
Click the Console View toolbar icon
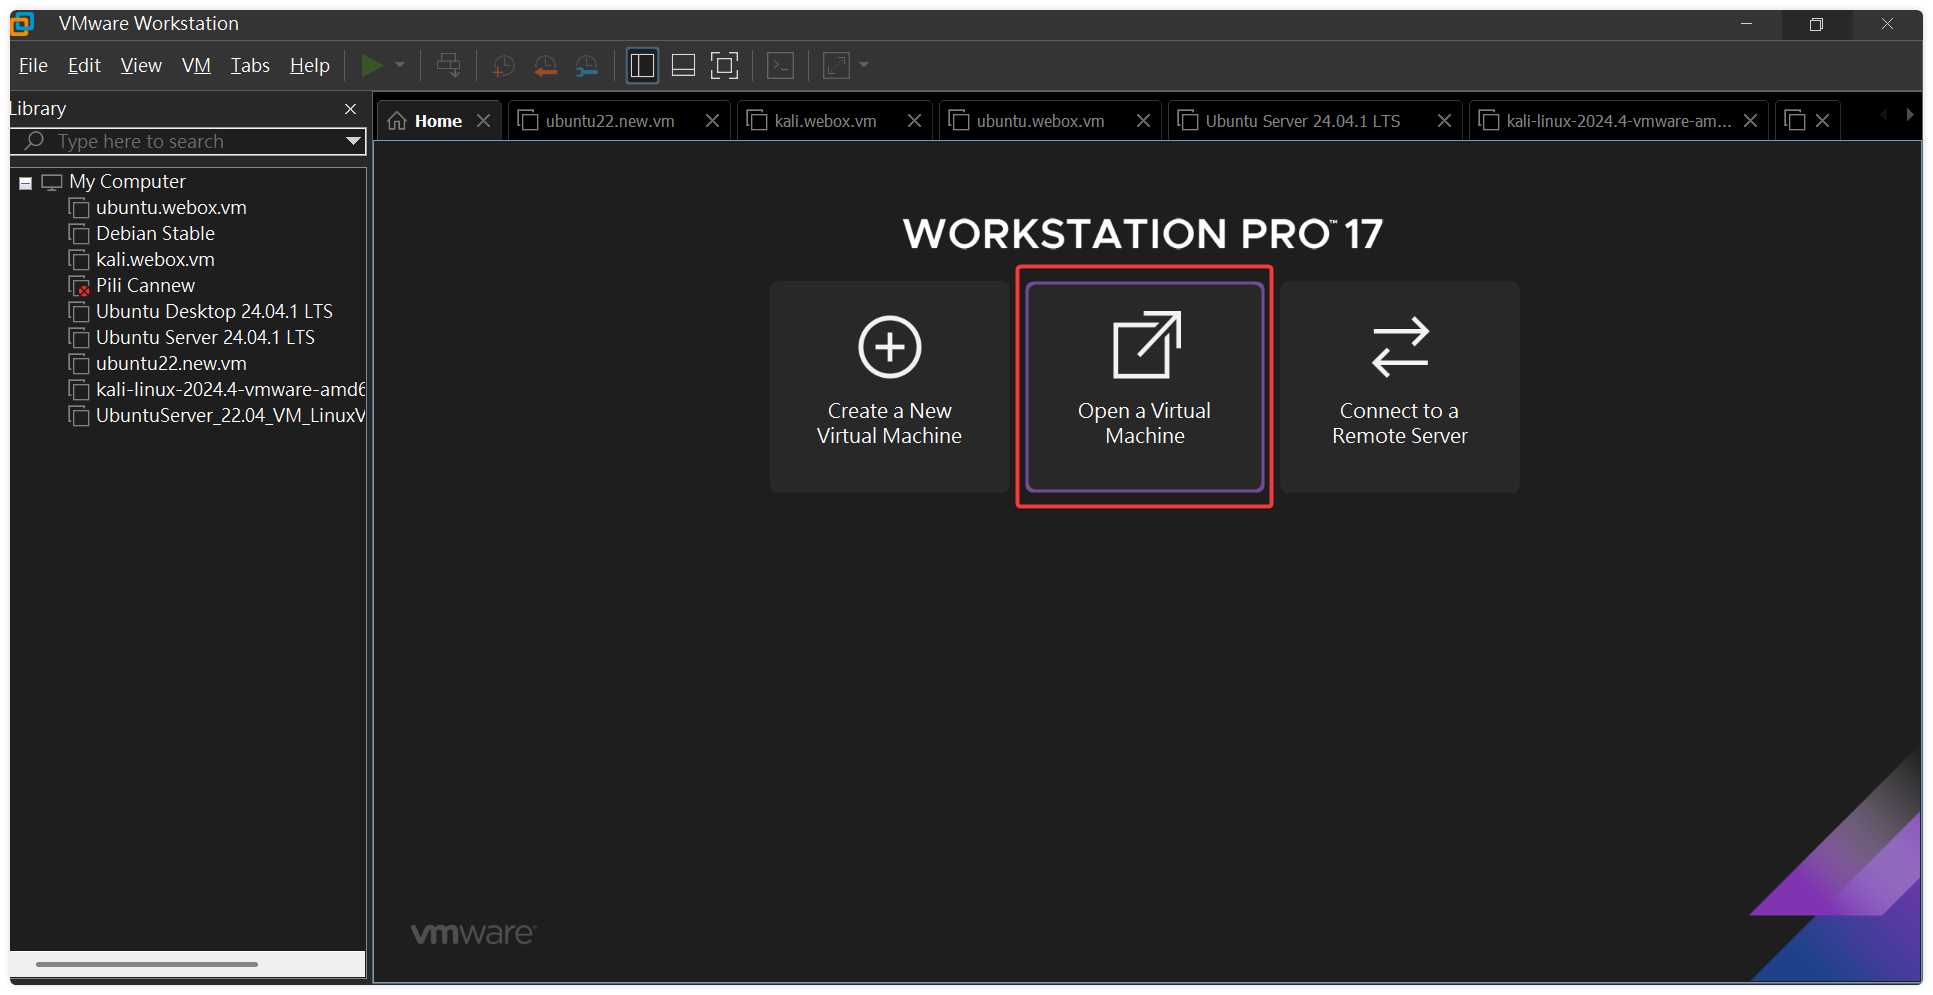[780, 66]
